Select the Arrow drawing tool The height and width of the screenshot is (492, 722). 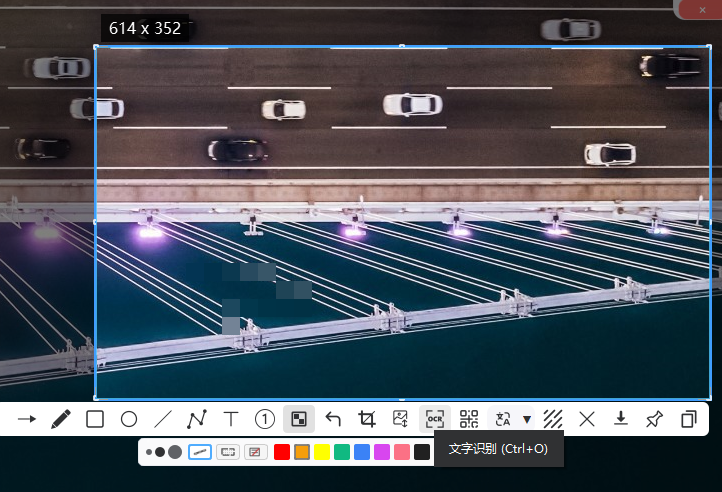(27, 419)
